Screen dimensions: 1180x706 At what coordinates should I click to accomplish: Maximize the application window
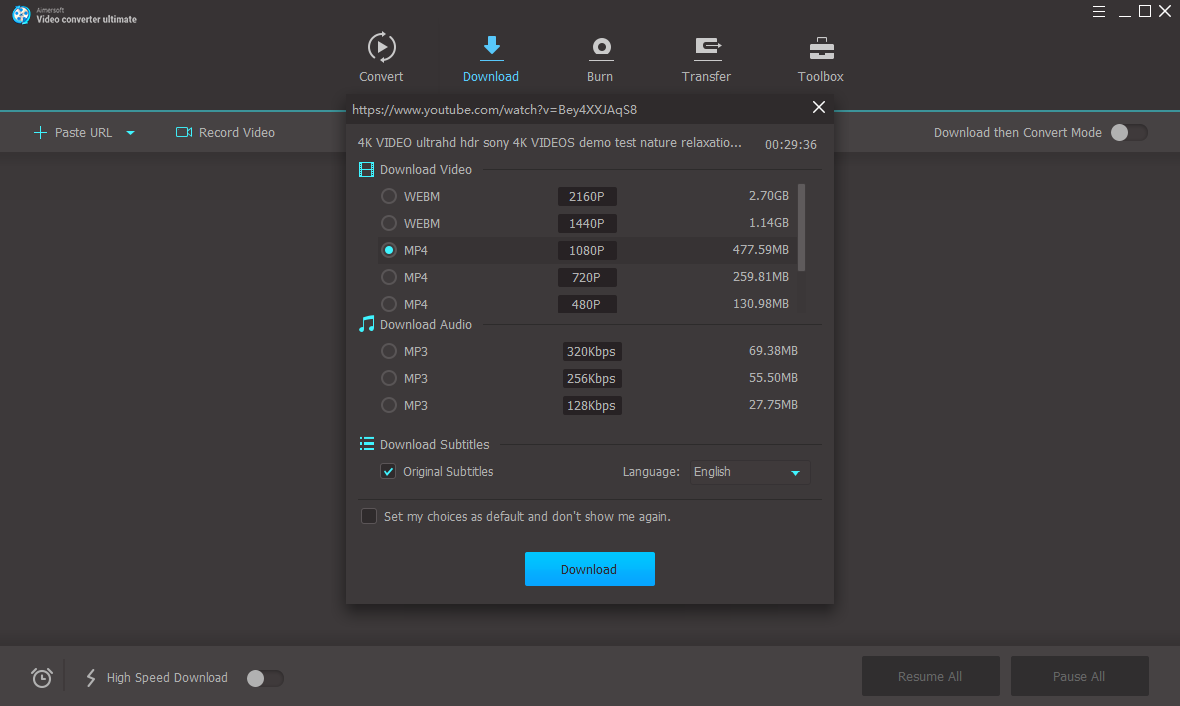coord(1145,11)
